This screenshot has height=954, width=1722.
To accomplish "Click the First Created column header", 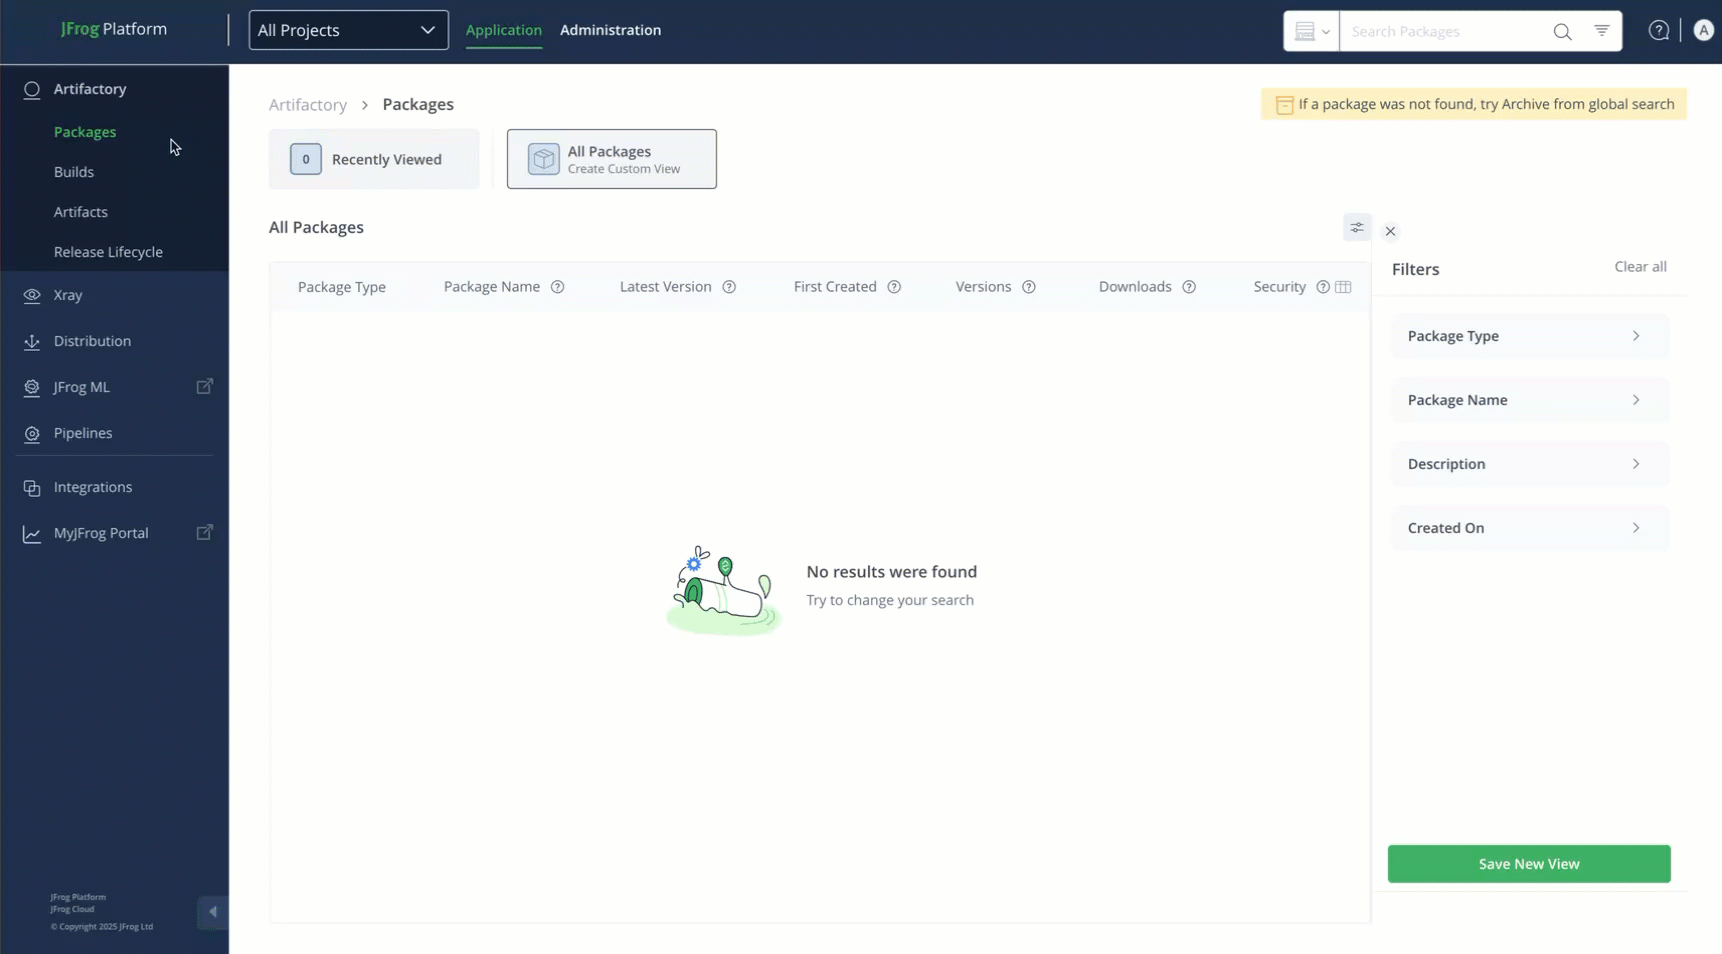I will point(835,287).
